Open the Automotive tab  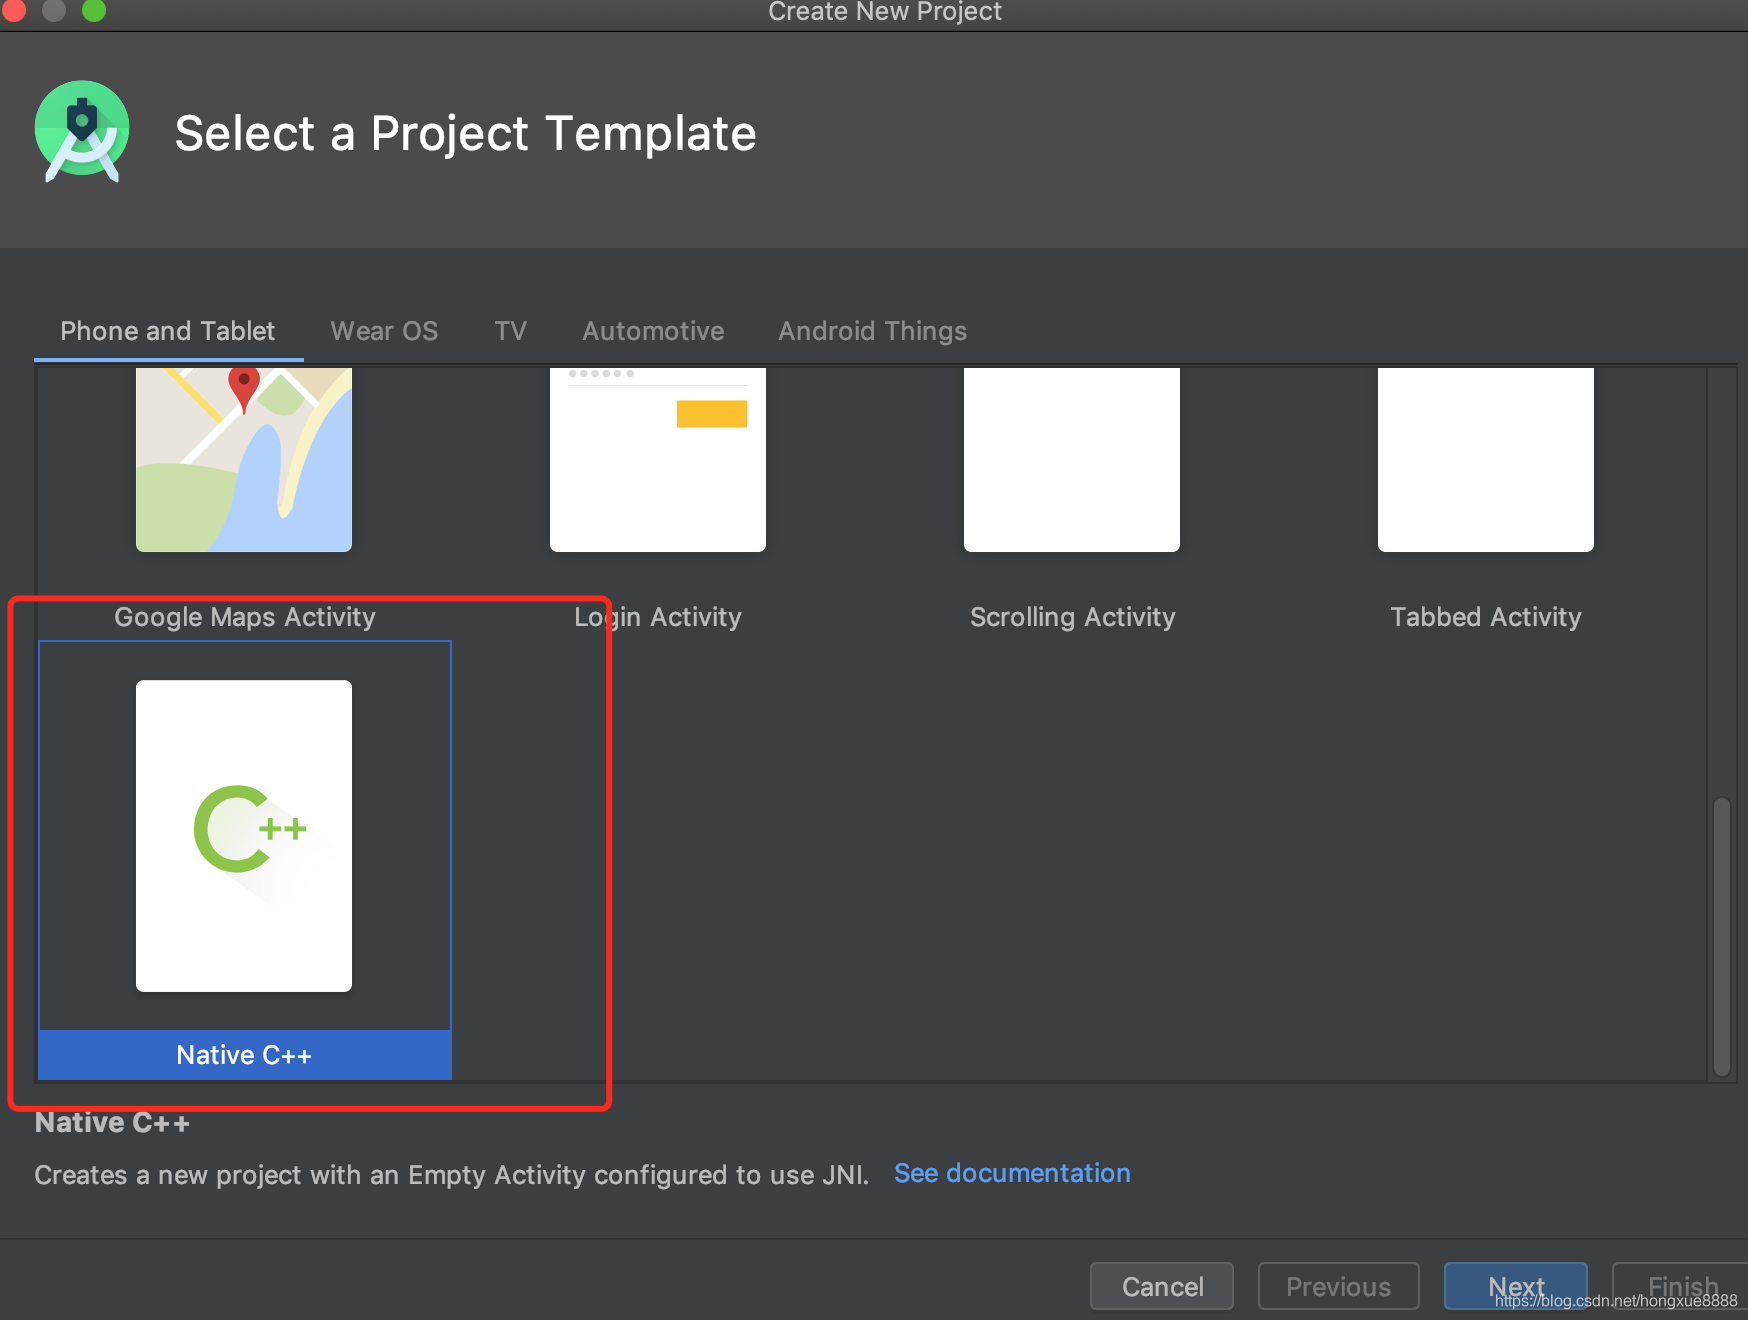pos(653,331)
